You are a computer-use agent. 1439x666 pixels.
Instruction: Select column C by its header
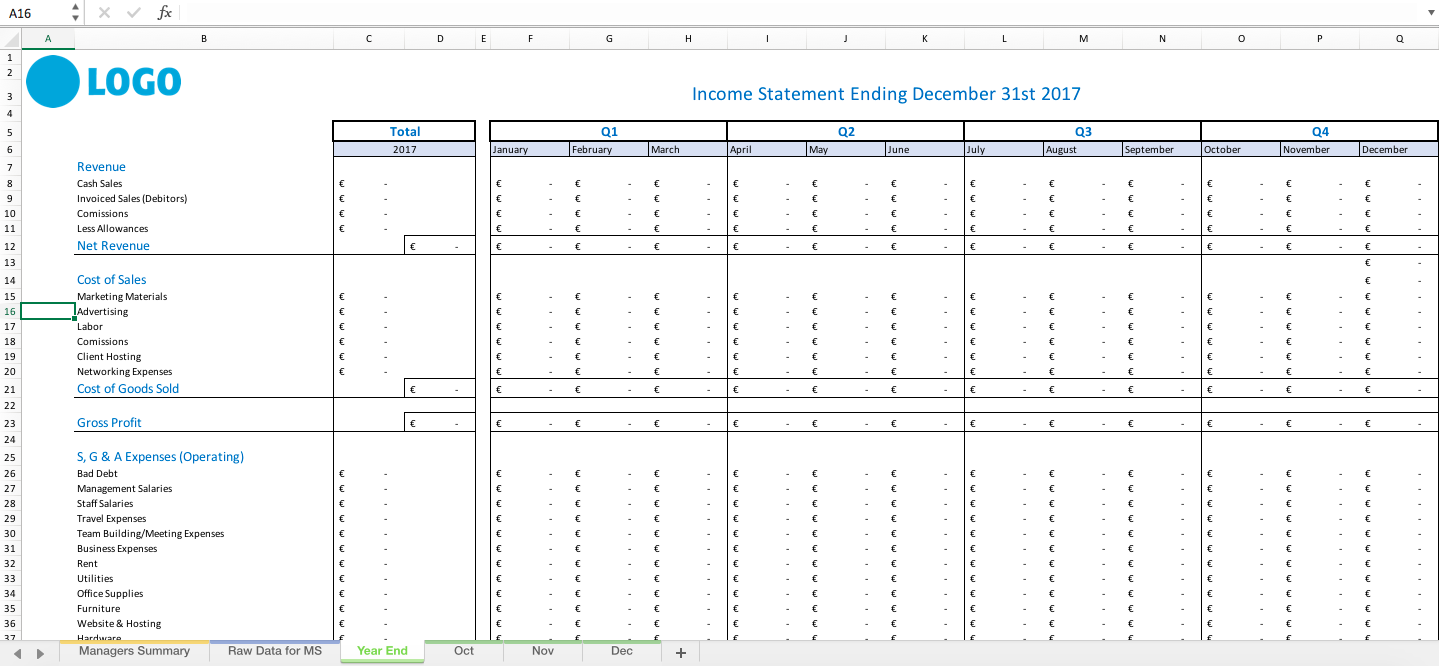click(368, 38)
